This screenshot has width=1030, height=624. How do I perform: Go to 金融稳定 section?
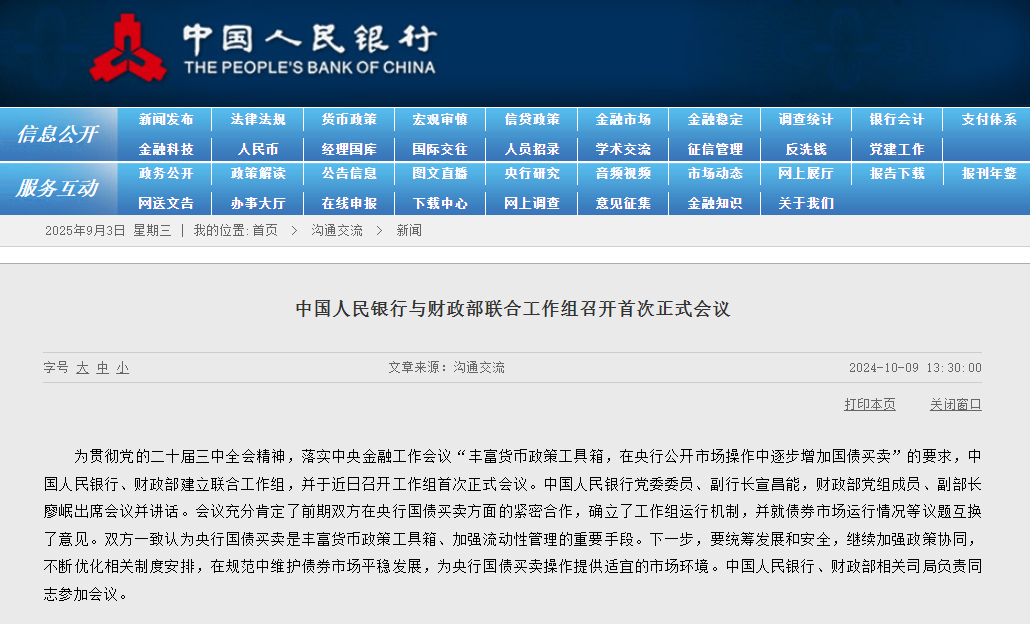pos(715,120)
